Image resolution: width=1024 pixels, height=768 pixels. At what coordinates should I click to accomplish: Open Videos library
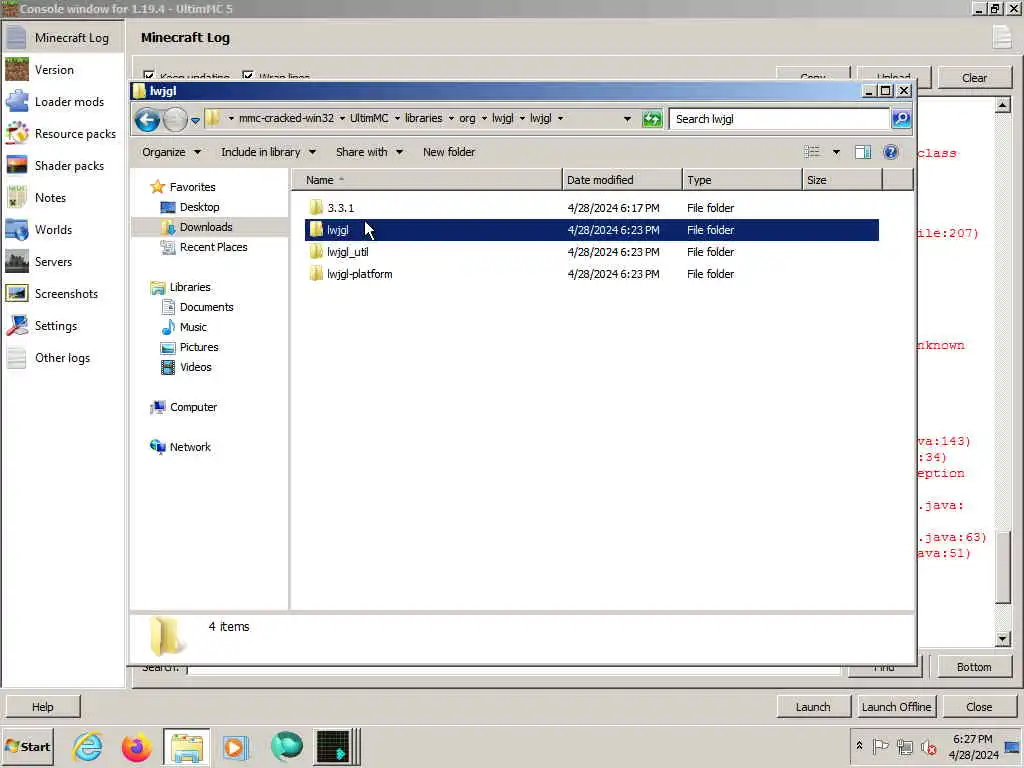(x=195, y=367)
